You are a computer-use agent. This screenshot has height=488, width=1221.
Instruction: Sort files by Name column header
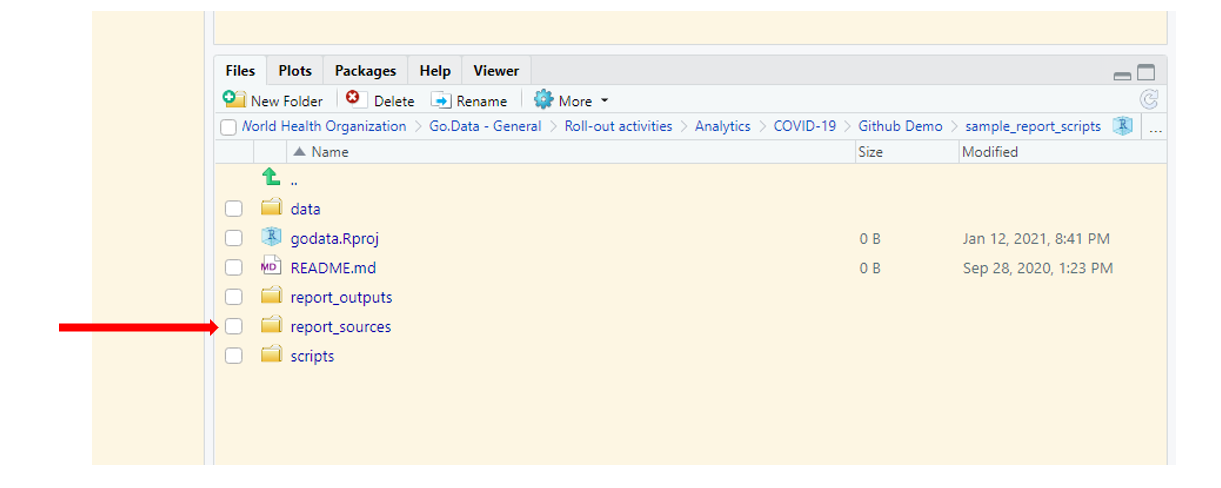pyautogui.click(x=329, y=152)
